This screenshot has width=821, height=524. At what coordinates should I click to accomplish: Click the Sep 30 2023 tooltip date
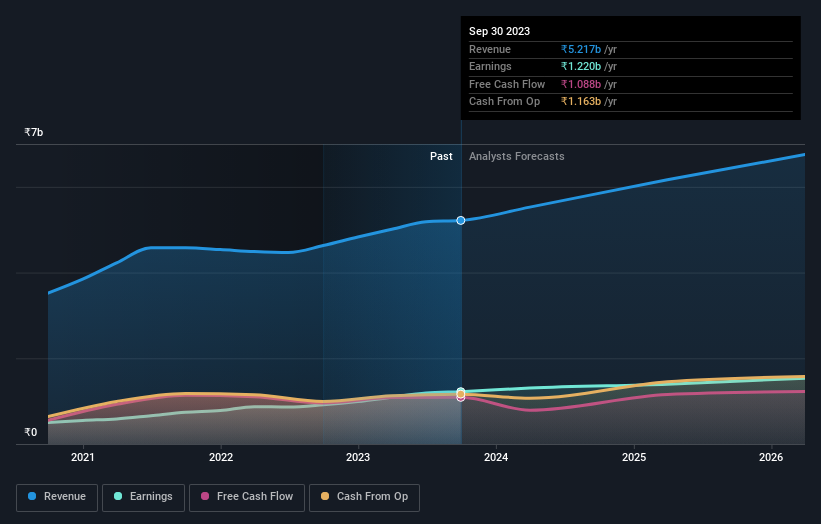500,31
